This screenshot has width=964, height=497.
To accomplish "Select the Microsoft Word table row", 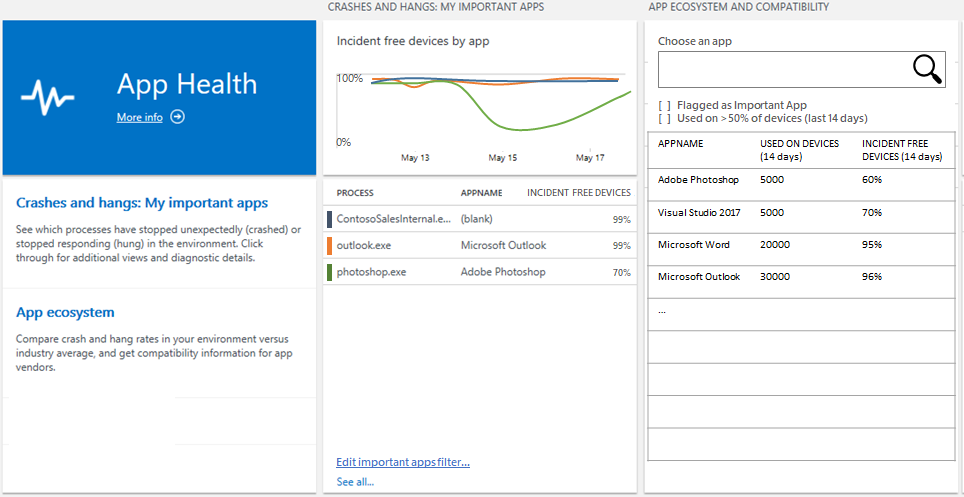I will 694,245.
